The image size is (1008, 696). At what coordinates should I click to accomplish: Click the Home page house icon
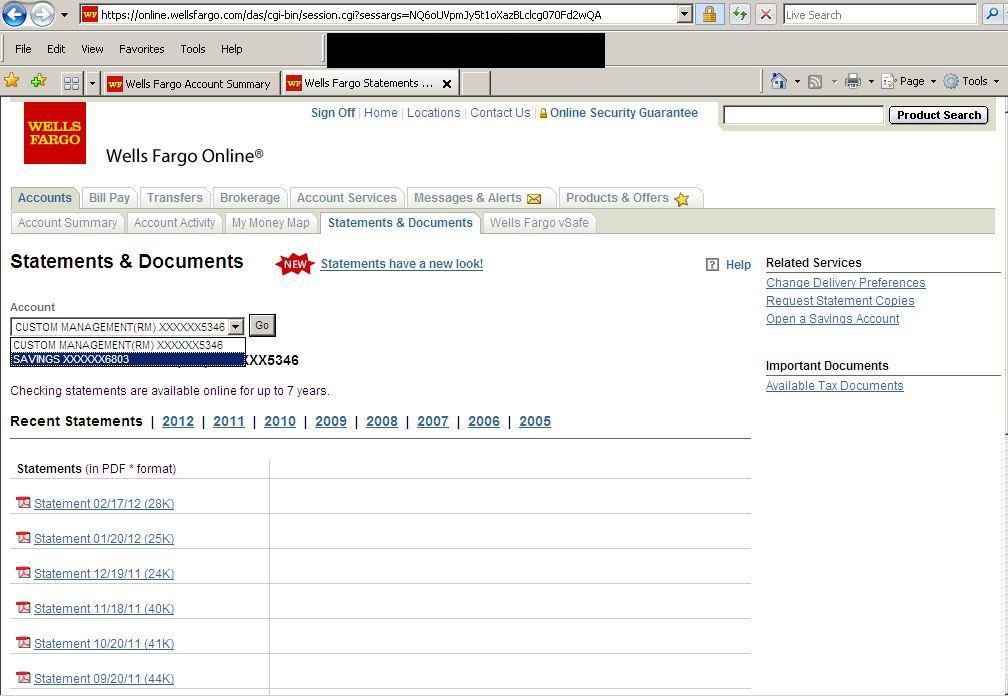778,81
